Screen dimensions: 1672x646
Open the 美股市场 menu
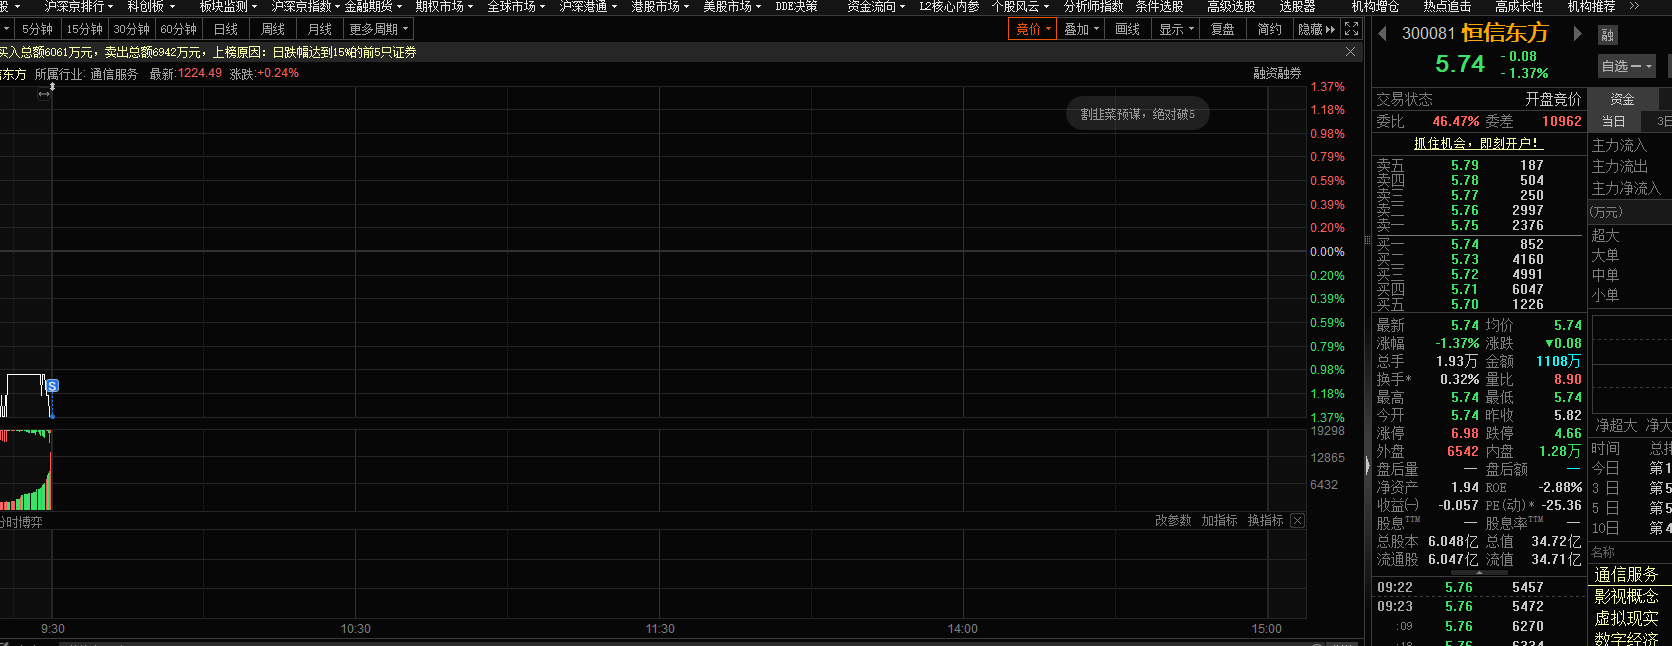(x=732, y=6)
